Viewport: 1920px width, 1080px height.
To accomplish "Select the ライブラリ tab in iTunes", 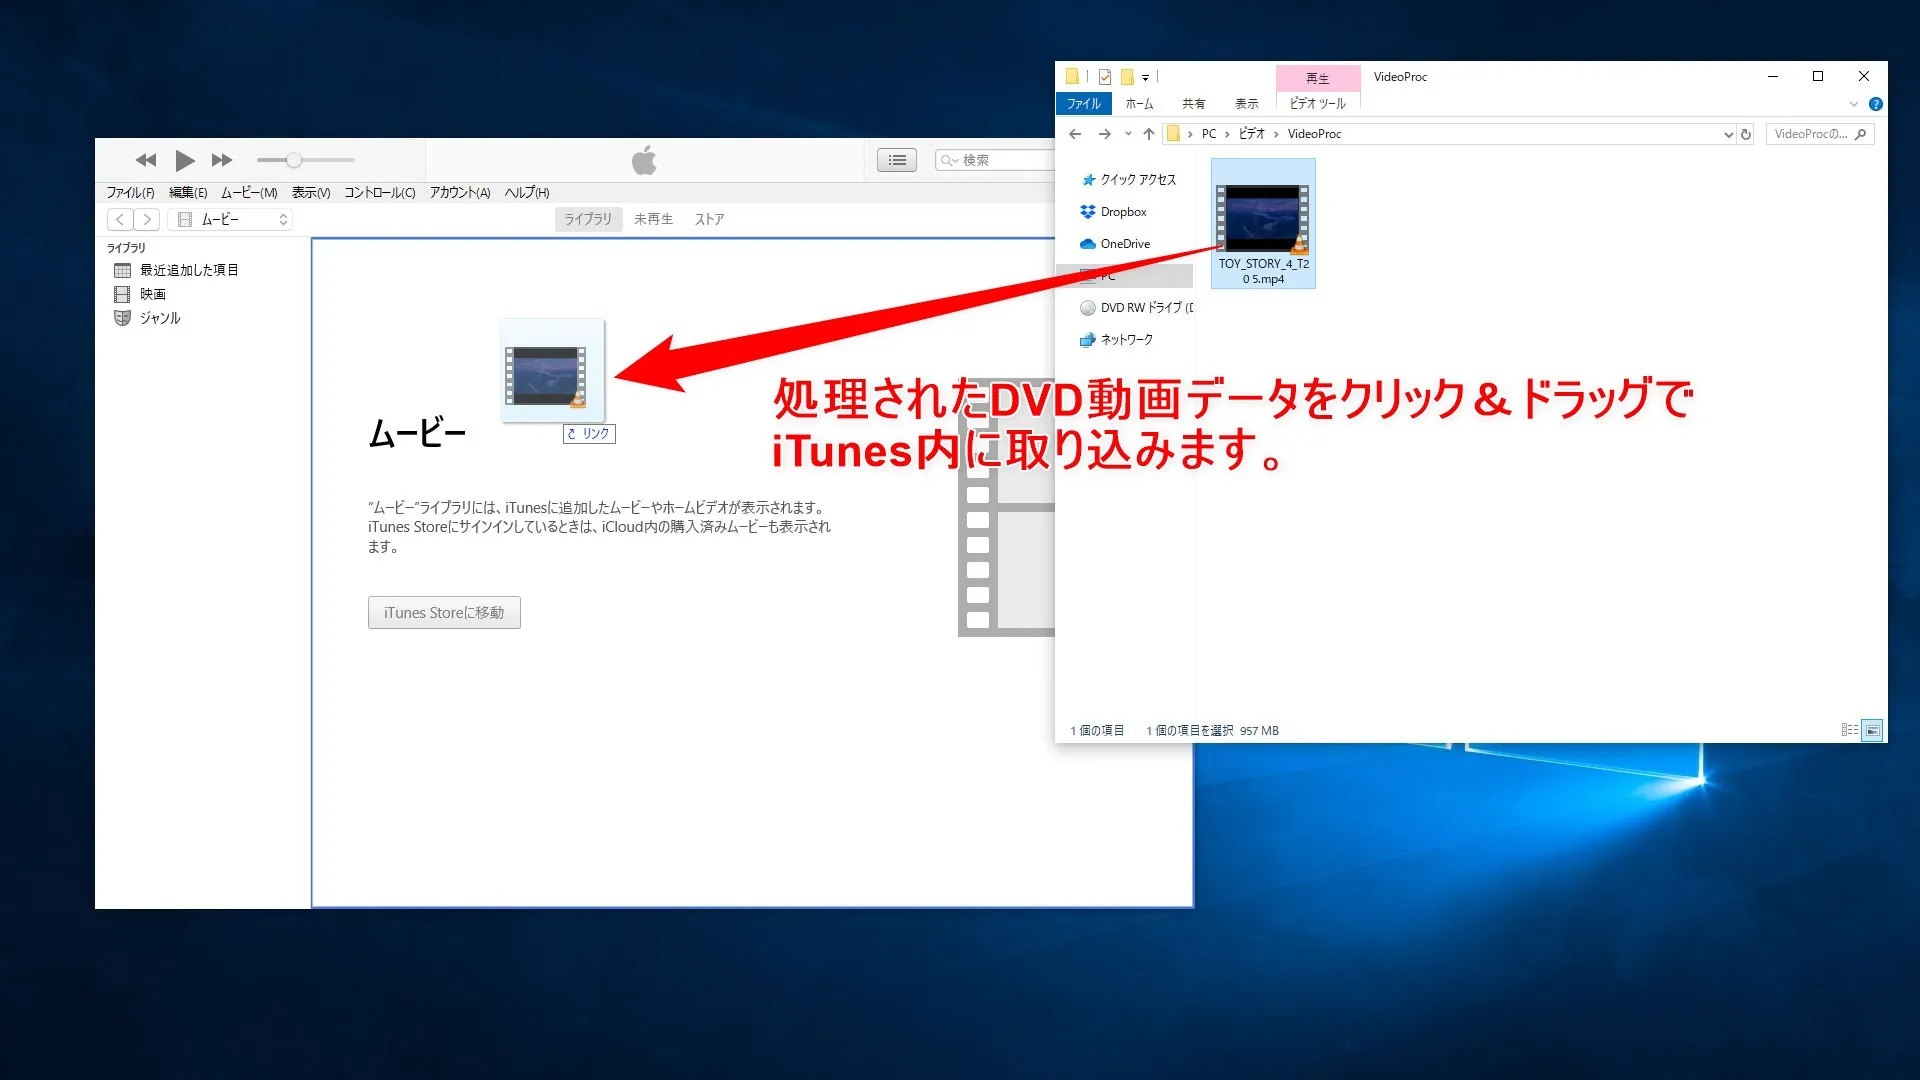I will (588, 219).
